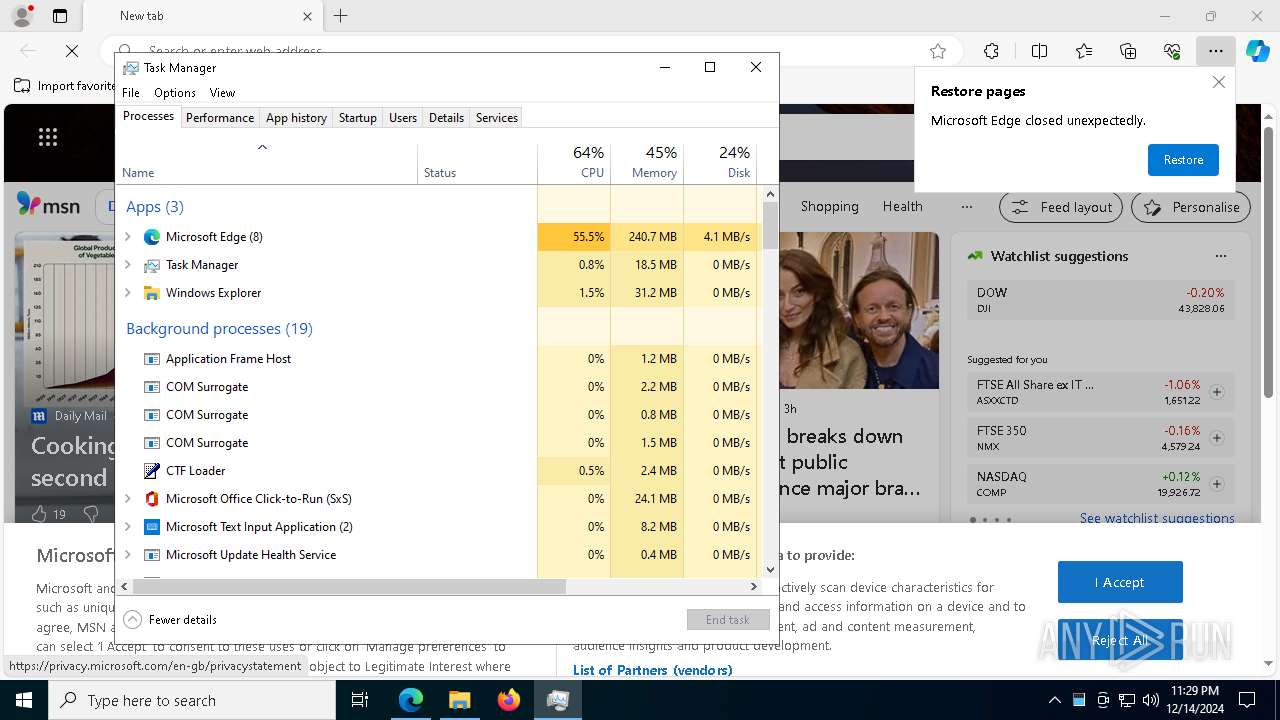Open Edge profile avatar icon
This screenshot has width=1280, height=720.
pyautogui.click(x=22, y=16)
